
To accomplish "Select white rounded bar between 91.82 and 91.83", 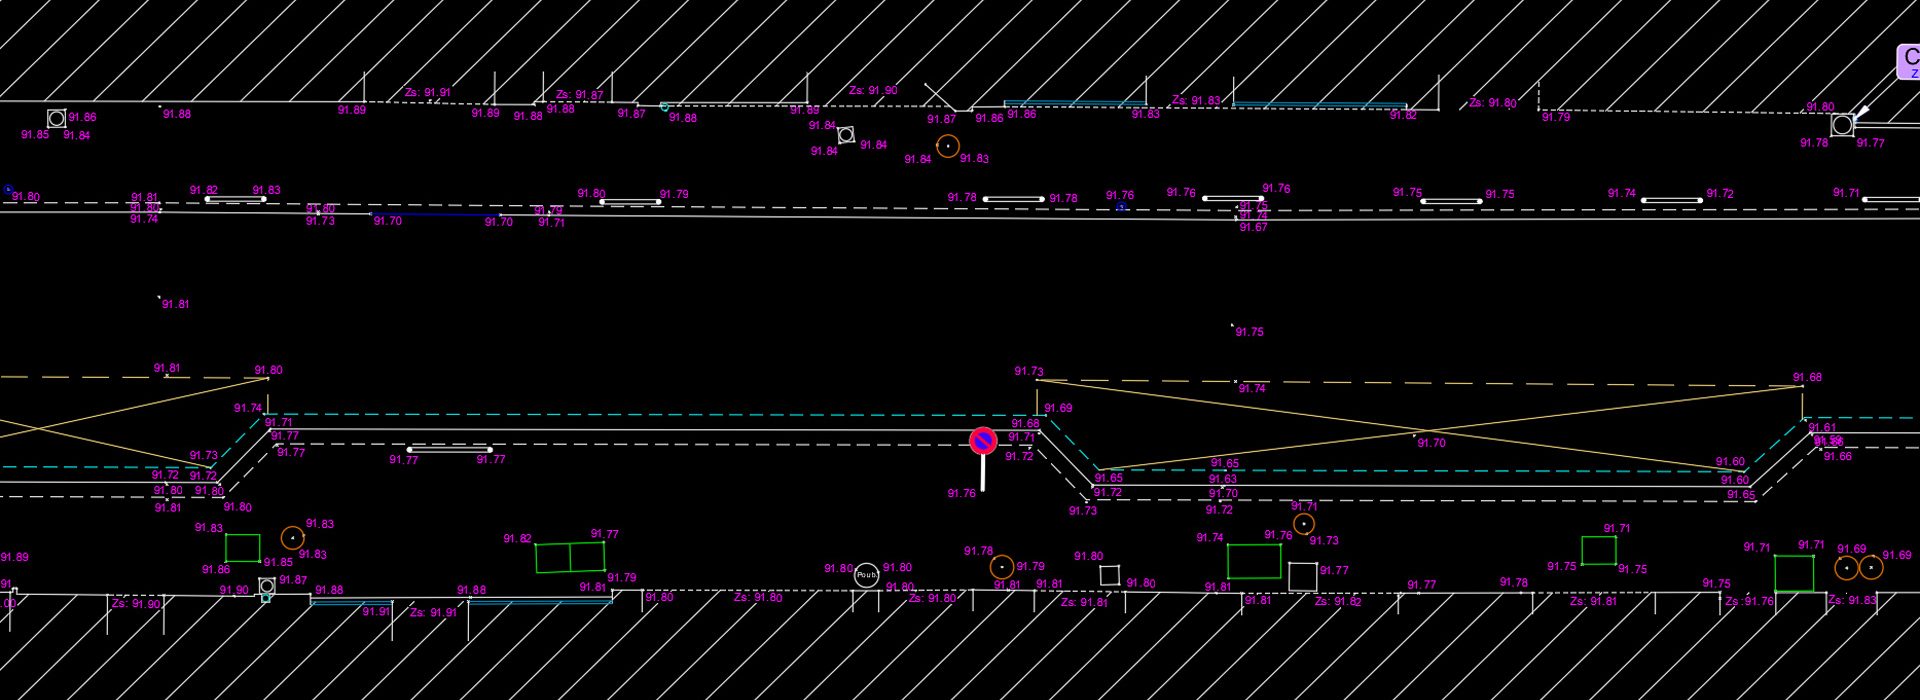I will tap(236, 199).
